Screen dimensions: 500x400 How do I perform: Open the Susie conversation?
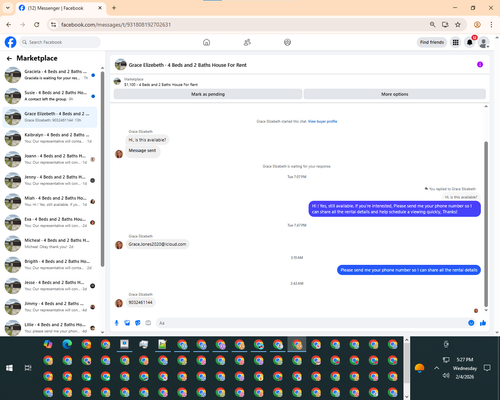[50, 96]
